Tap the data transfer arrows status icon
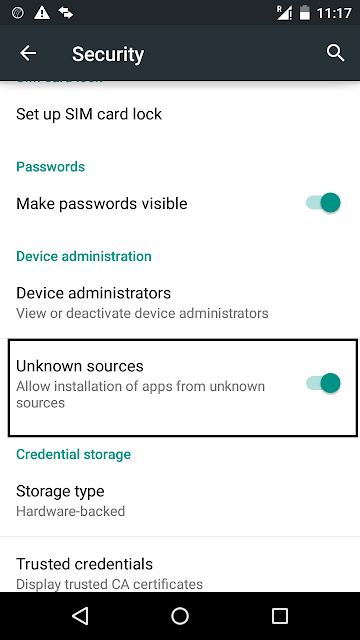Image resolution: width=360 pixels, height=640 pixels. (x=65, y=13)
